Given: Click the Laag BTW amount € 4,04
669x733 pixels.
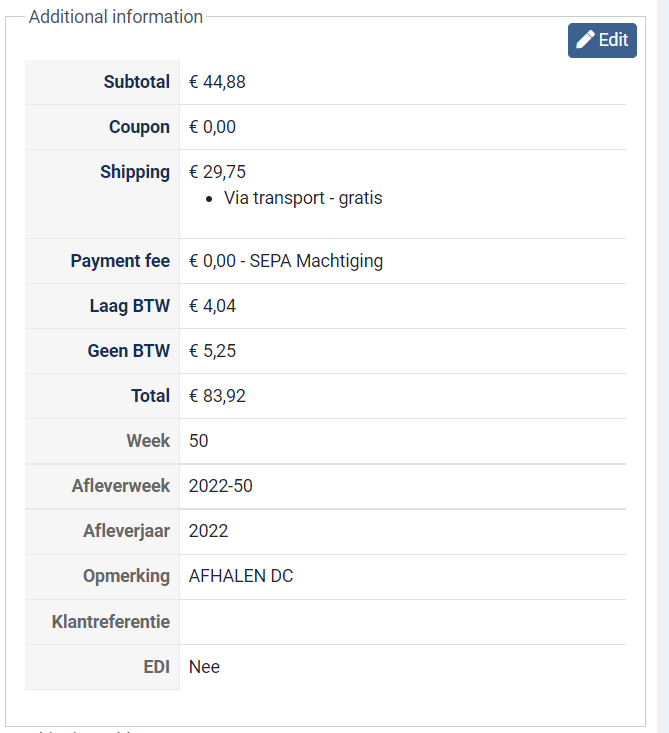Looking at the screenshot, I should pyautogui.click(x=212, y=306).
